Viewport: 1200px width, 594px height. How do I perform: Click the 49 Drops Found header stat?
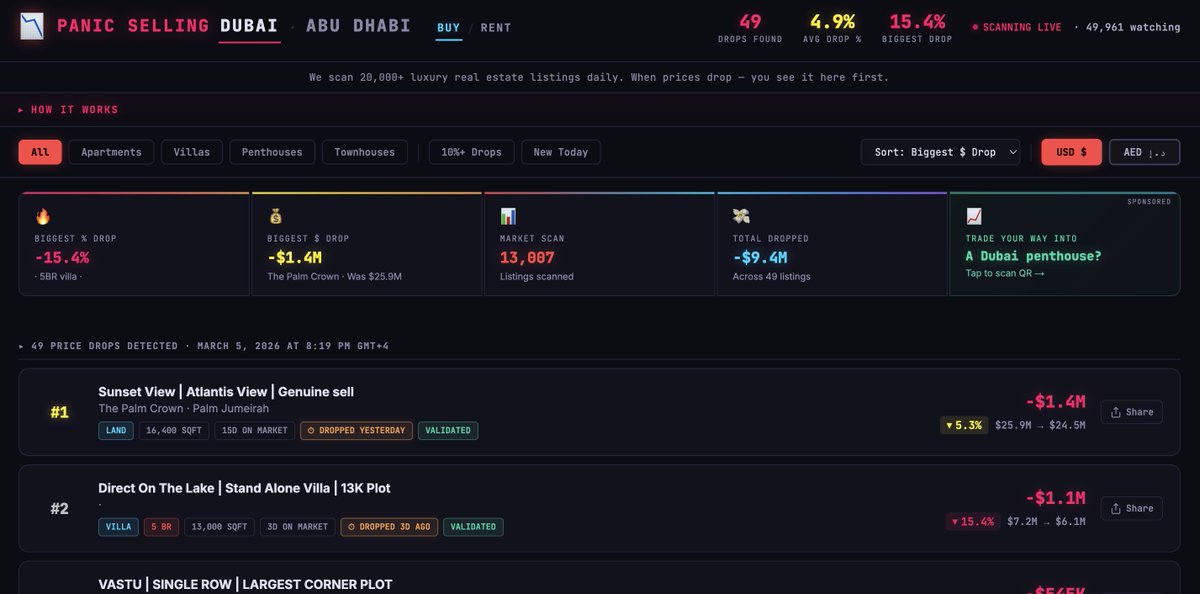(x=750, y=28)
